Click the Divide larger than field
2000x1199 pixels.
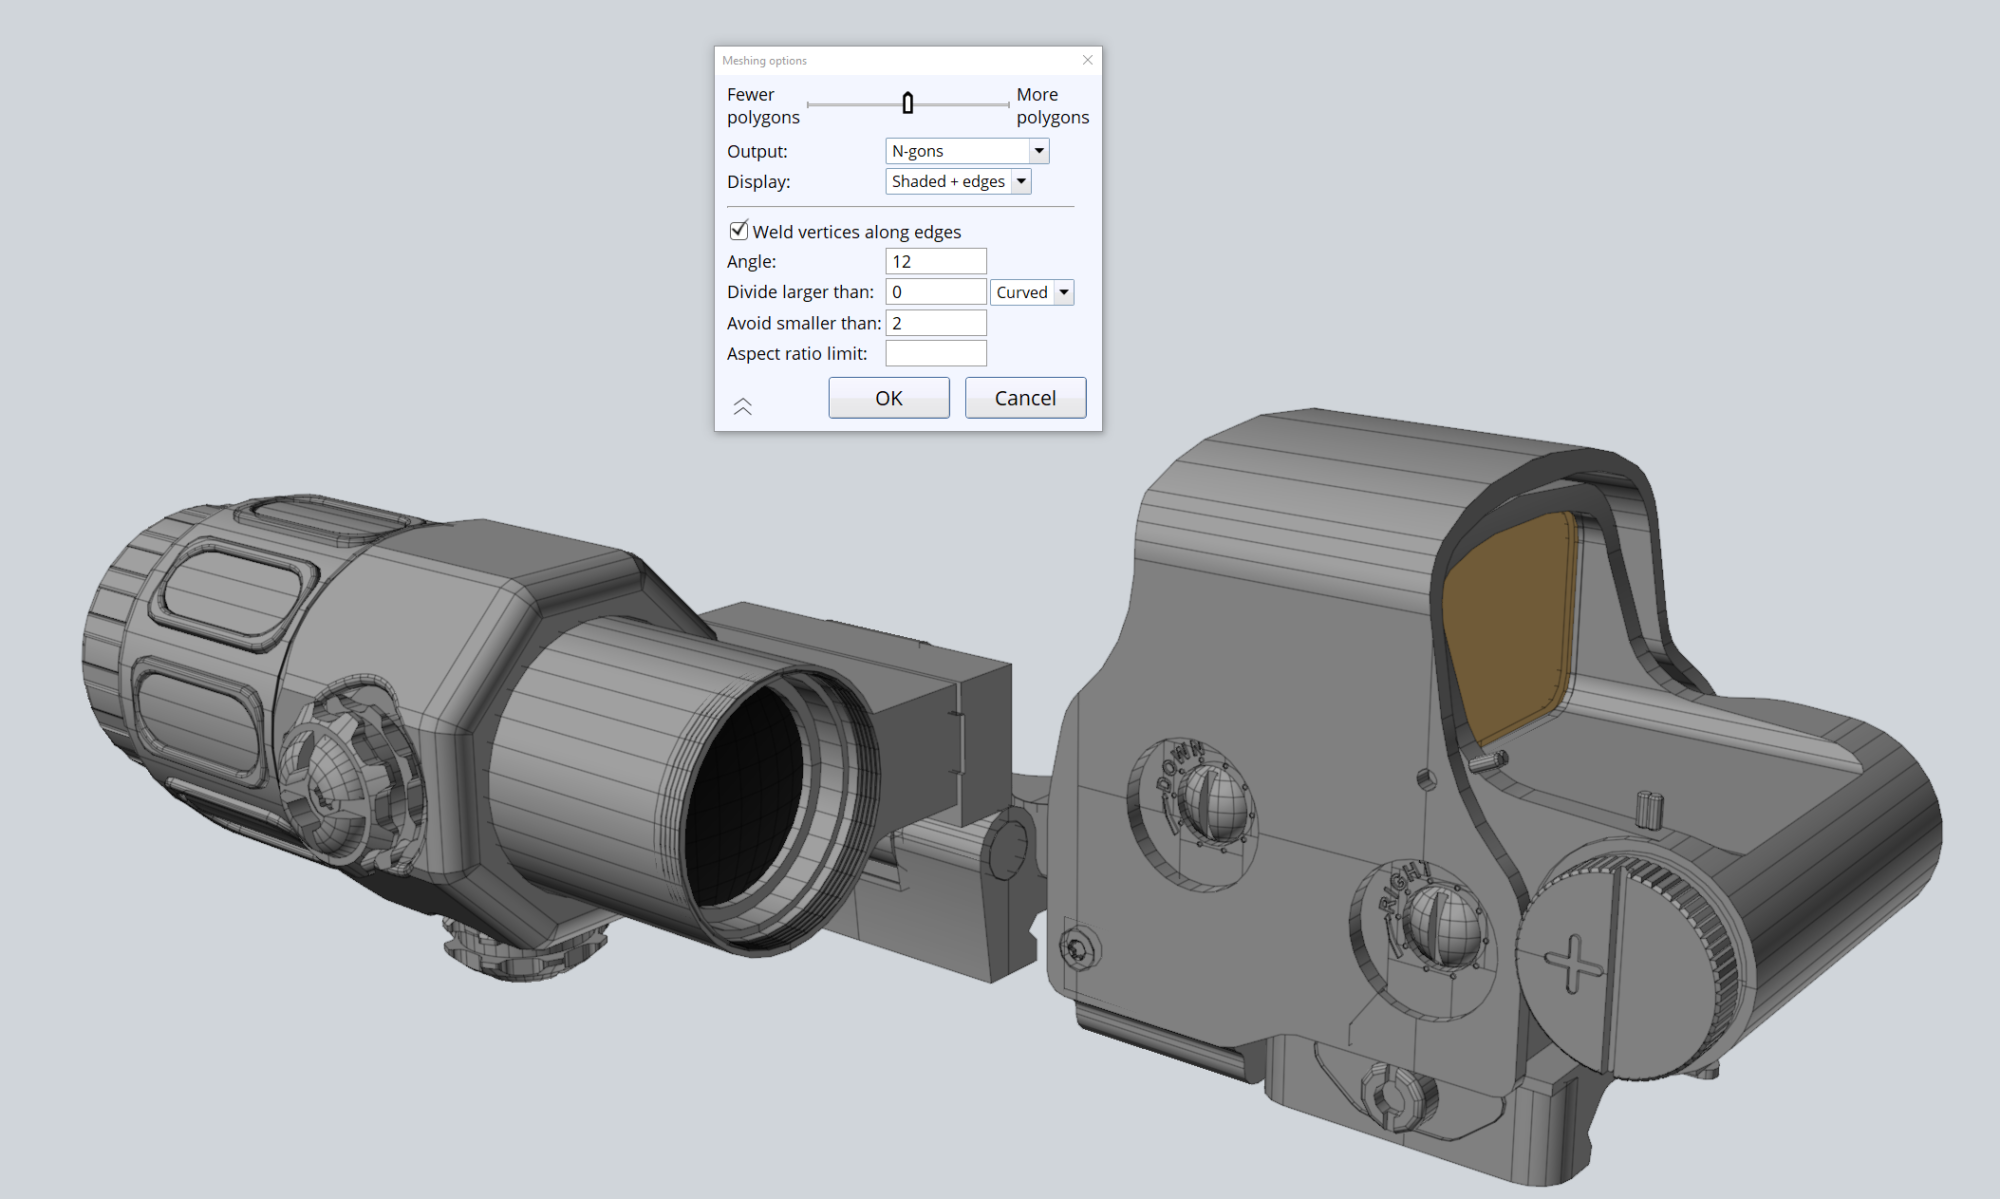pyautogui.click(x=935, y=292)
